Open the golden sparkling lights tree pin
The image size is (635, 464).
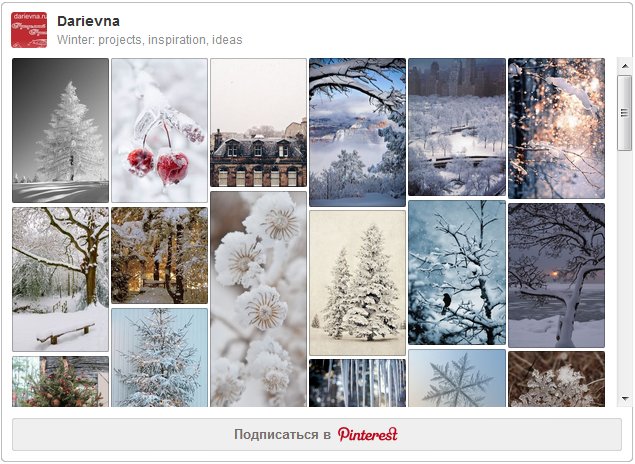556,128
